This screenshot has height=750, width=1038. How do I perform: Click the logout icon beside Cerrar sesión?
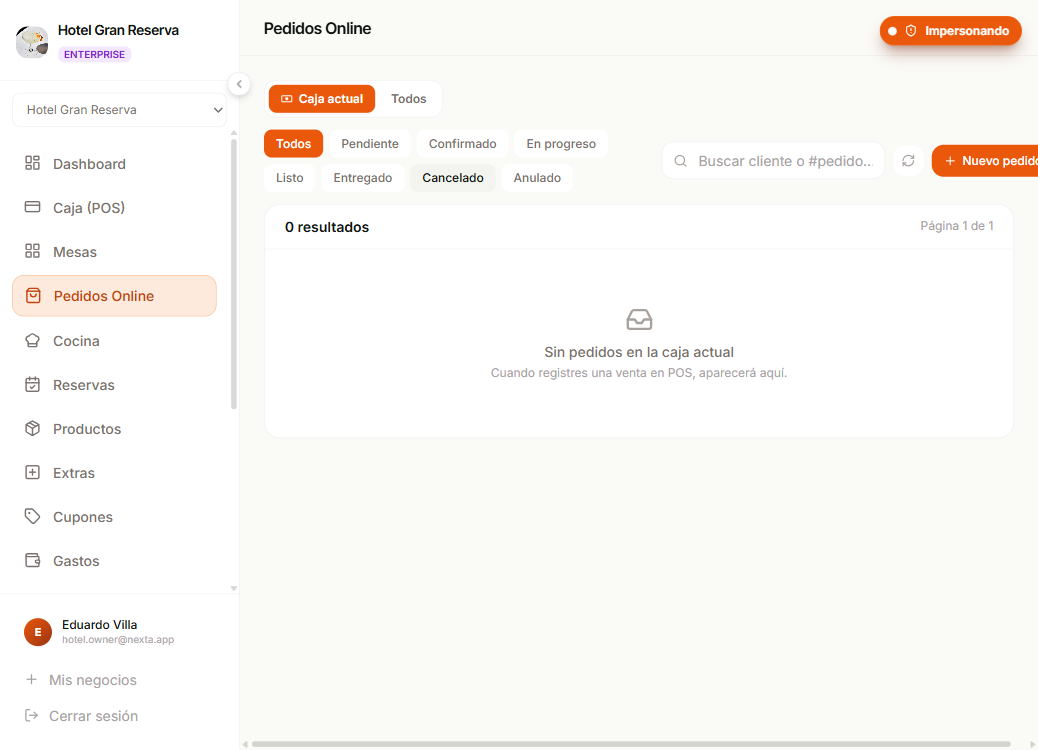(31, 715)
